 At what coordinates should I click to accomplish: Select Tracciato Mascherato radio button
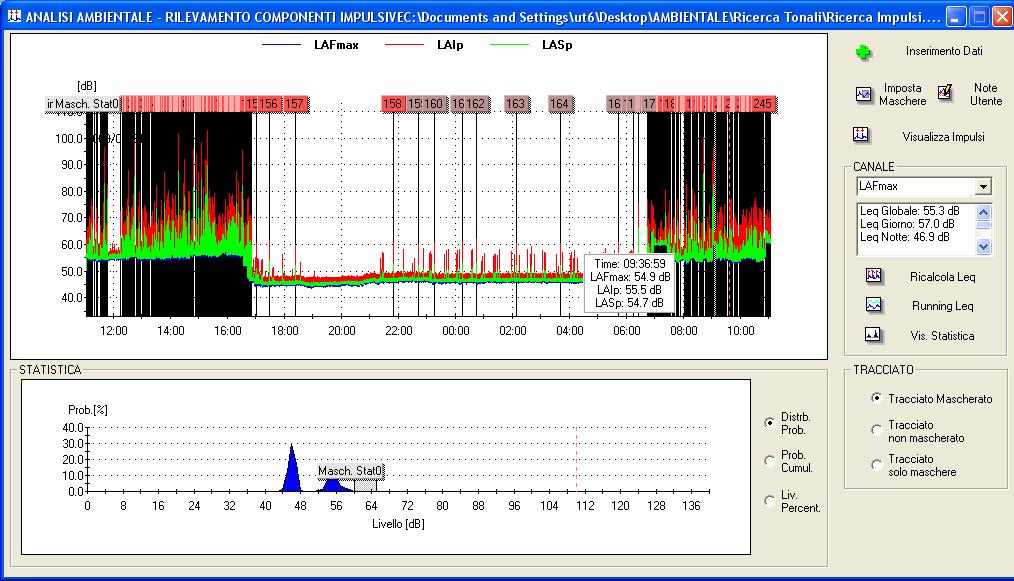pyautogui.click(x=876, y=398)
